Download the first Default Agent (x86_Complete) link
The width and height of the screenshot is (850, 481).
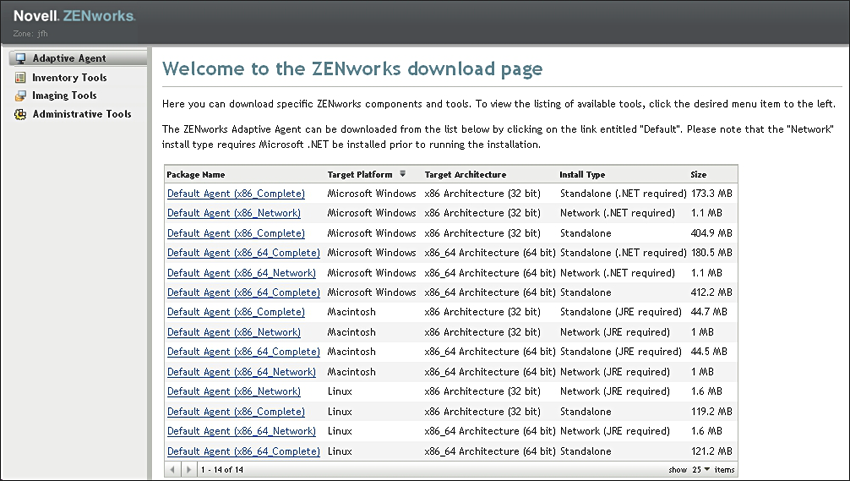[x=235, y=193]
